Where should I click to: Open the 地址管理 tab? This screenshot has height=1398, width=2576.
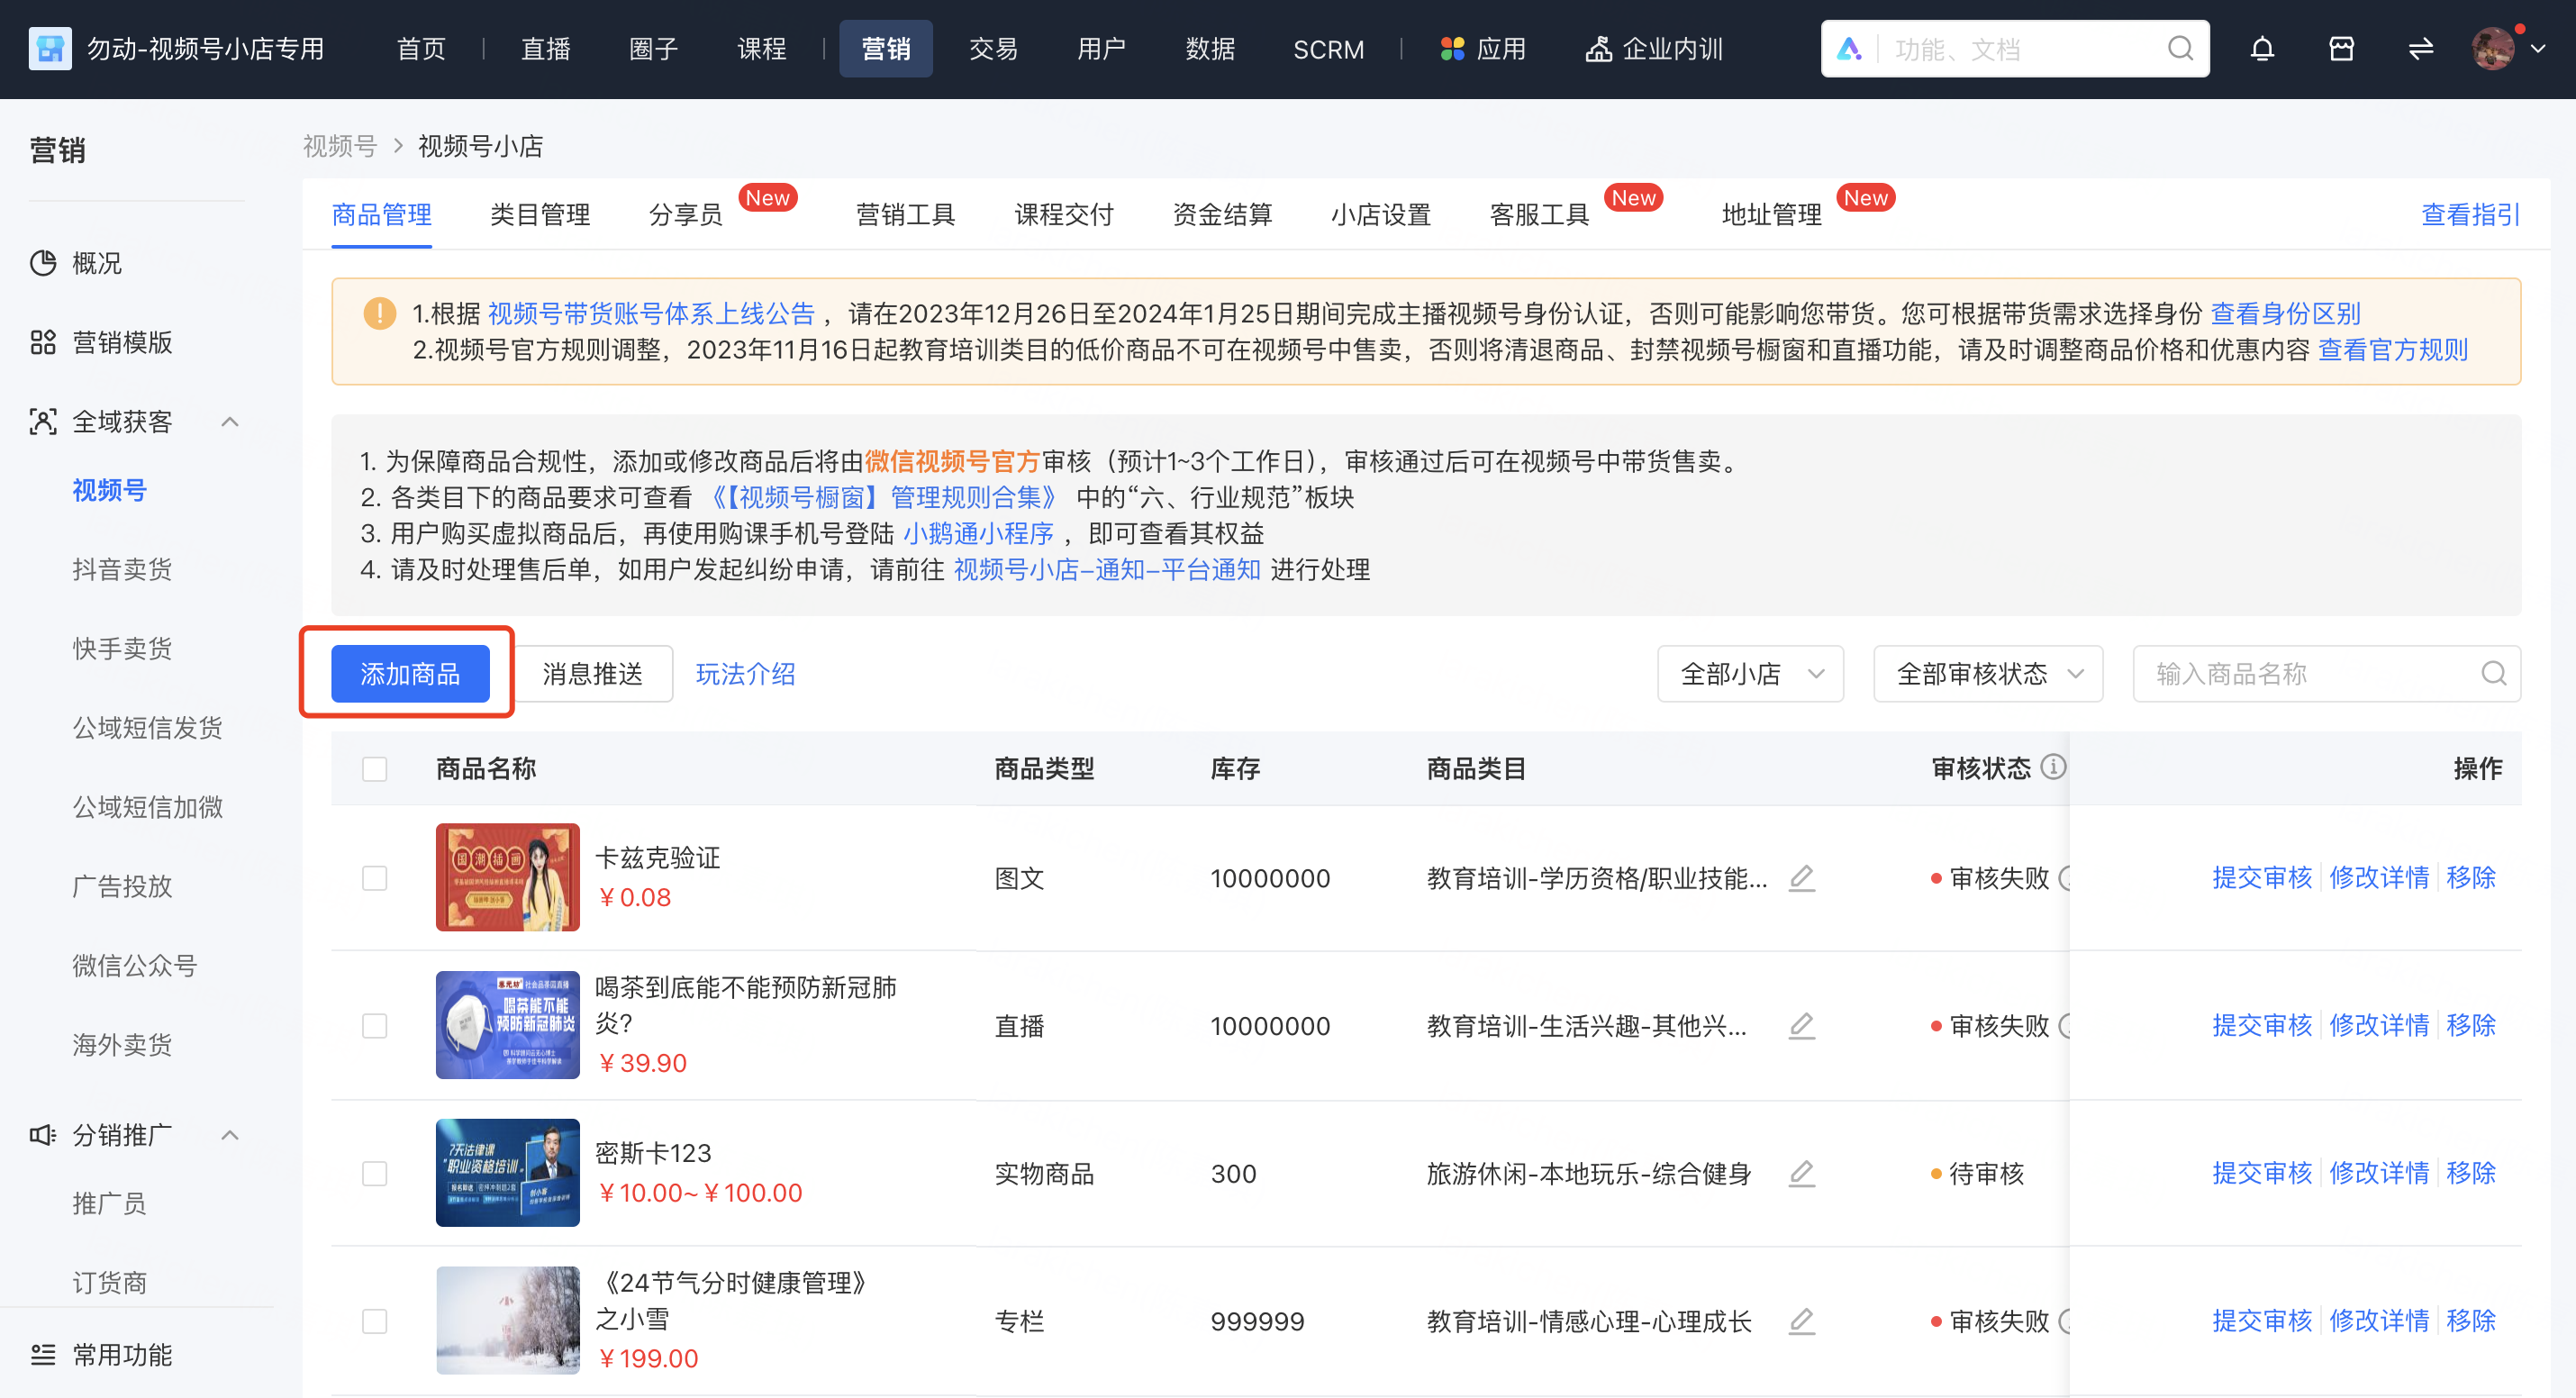point(1771,214)
